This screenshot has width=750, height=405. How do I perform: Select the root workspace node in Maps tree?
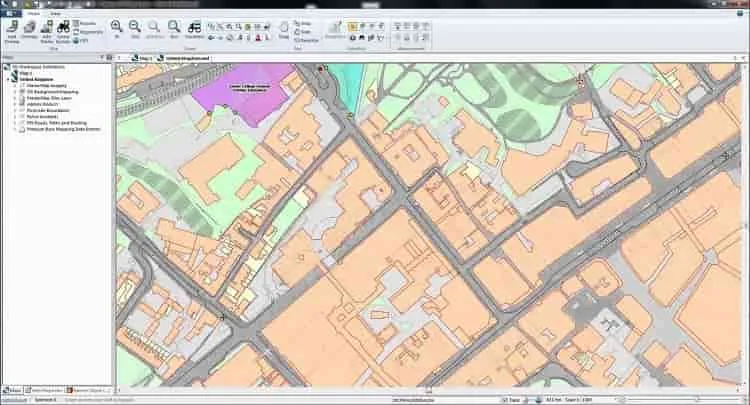[x=37, y=67]
